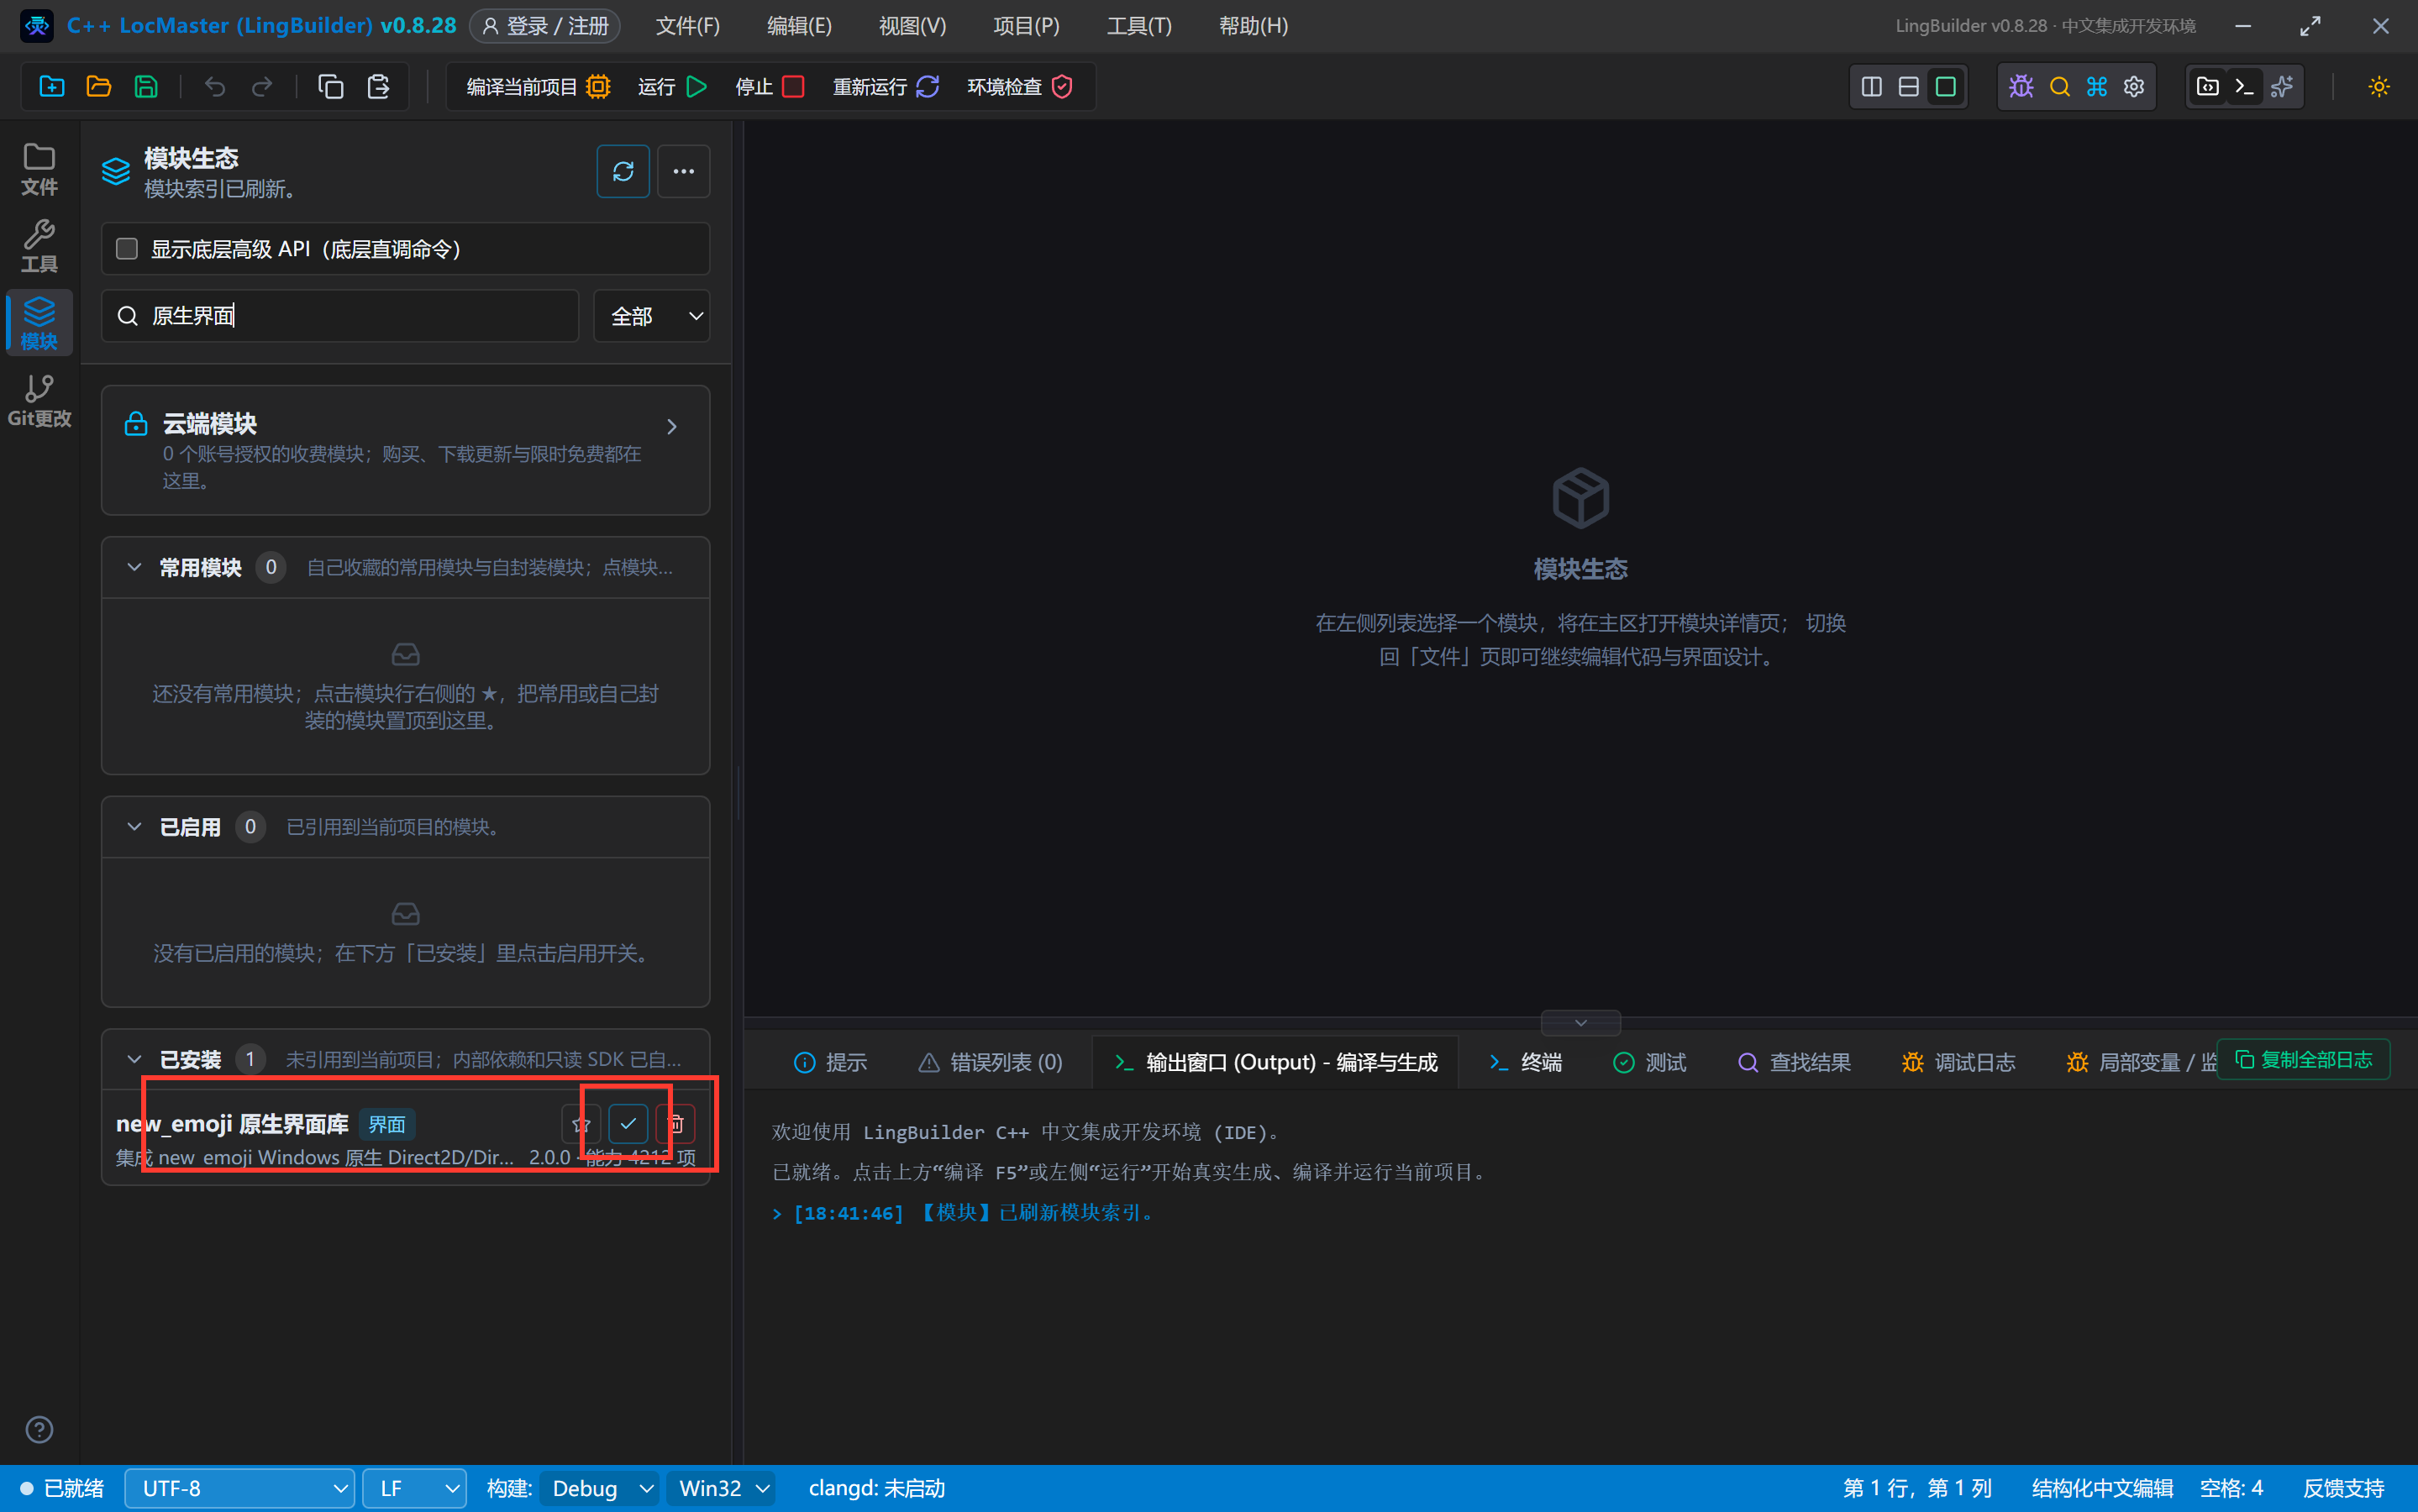Collapse the 常用模块 section
Viewport: 2418px width, 1512px height.
pos(134,567)
